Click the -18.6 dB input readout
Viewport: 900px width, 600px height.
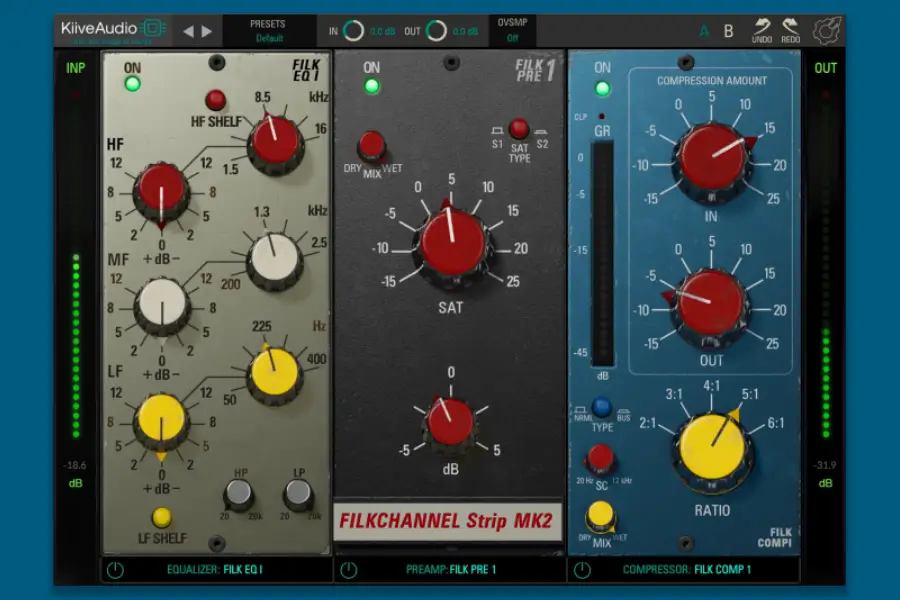[x=75, y=466]
